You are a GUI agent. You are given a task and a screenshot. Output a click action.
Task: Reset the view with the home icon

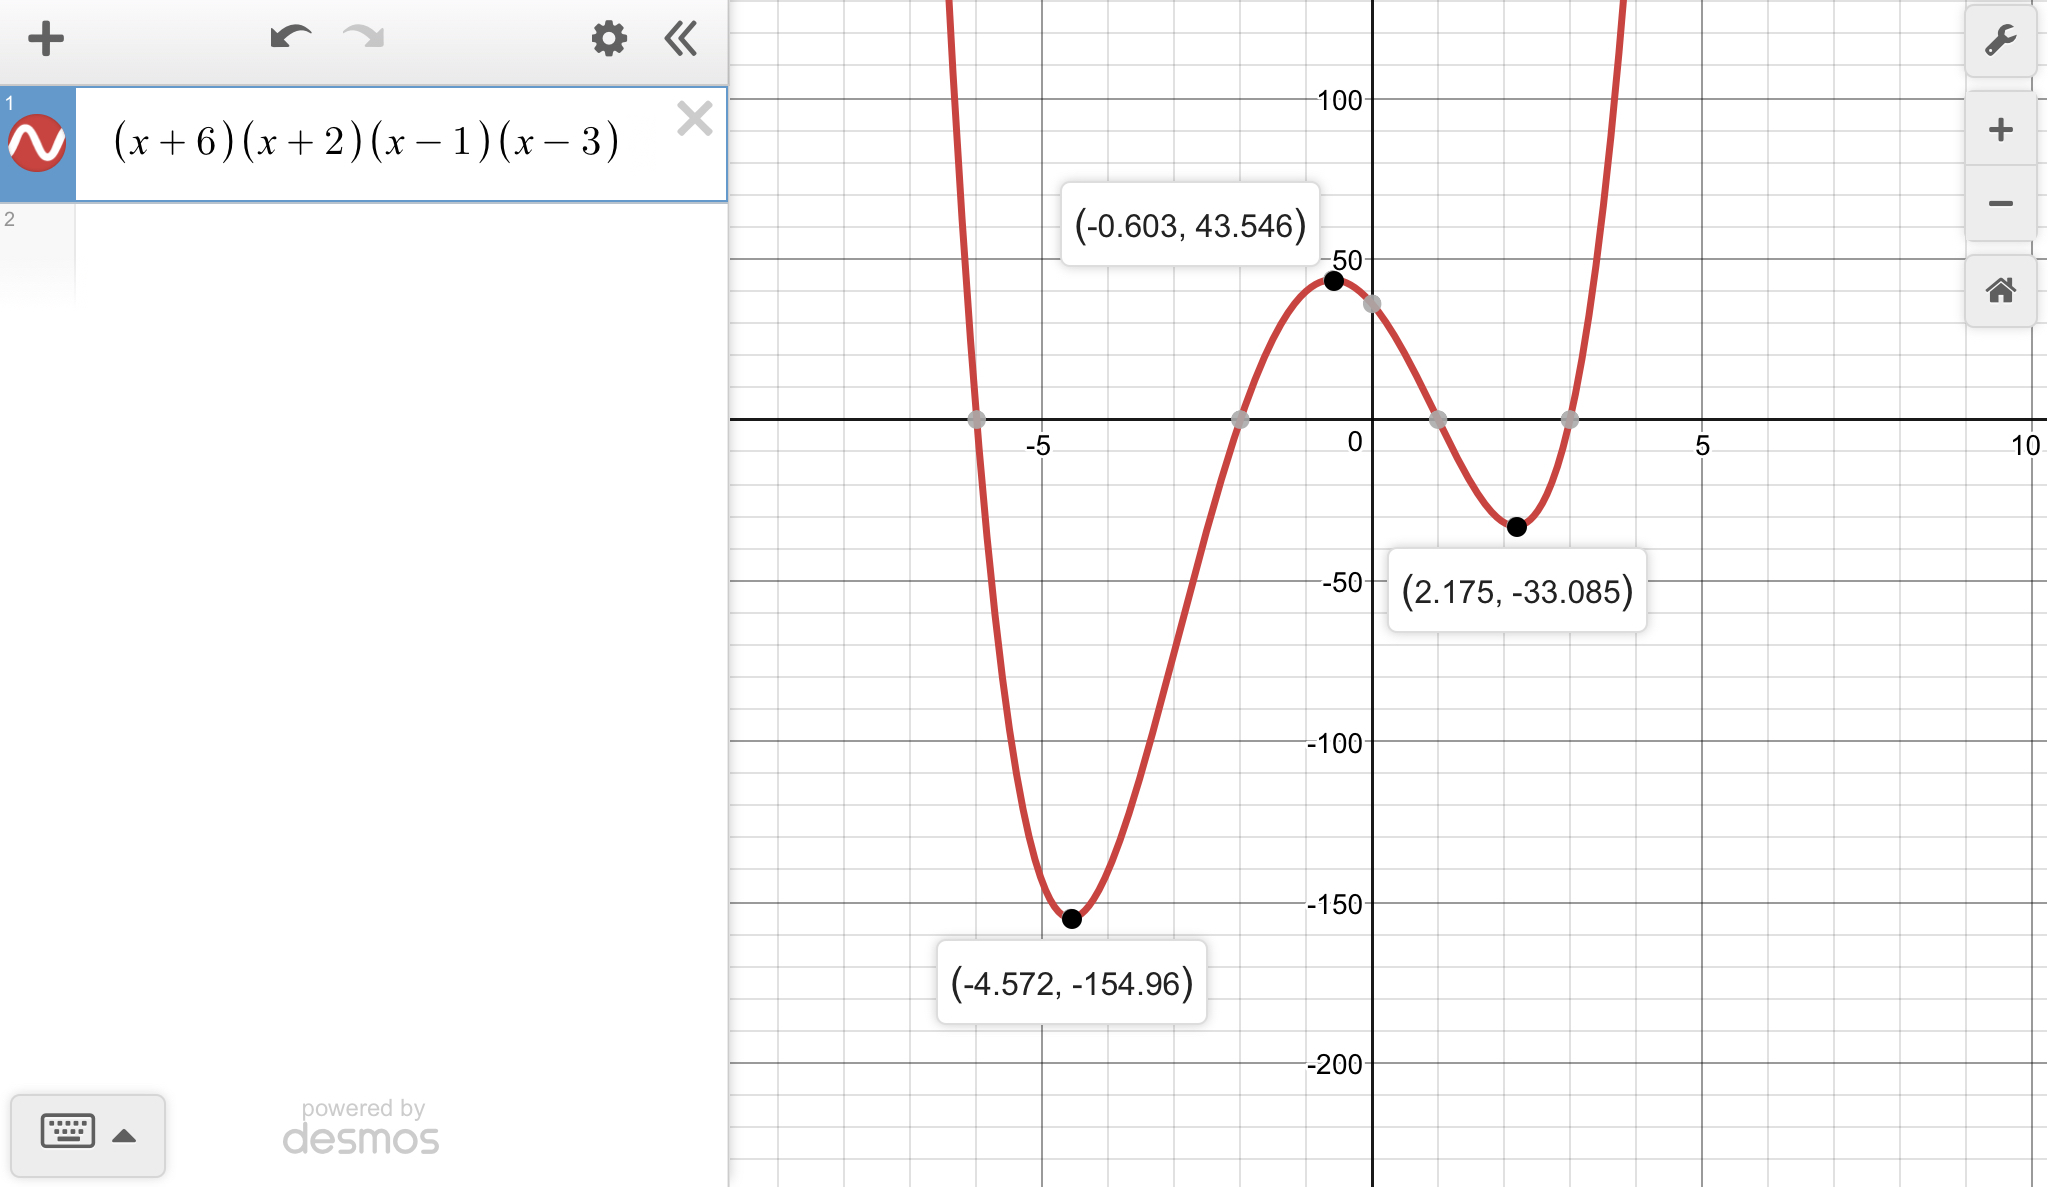(2000, 291)
